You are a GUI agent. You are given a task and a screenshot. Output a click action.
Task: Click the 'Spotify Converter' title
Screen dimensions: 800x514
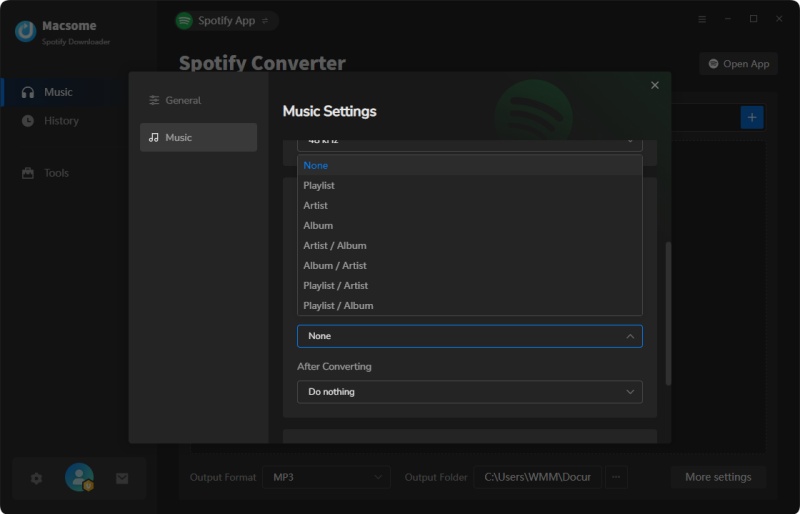262,63
